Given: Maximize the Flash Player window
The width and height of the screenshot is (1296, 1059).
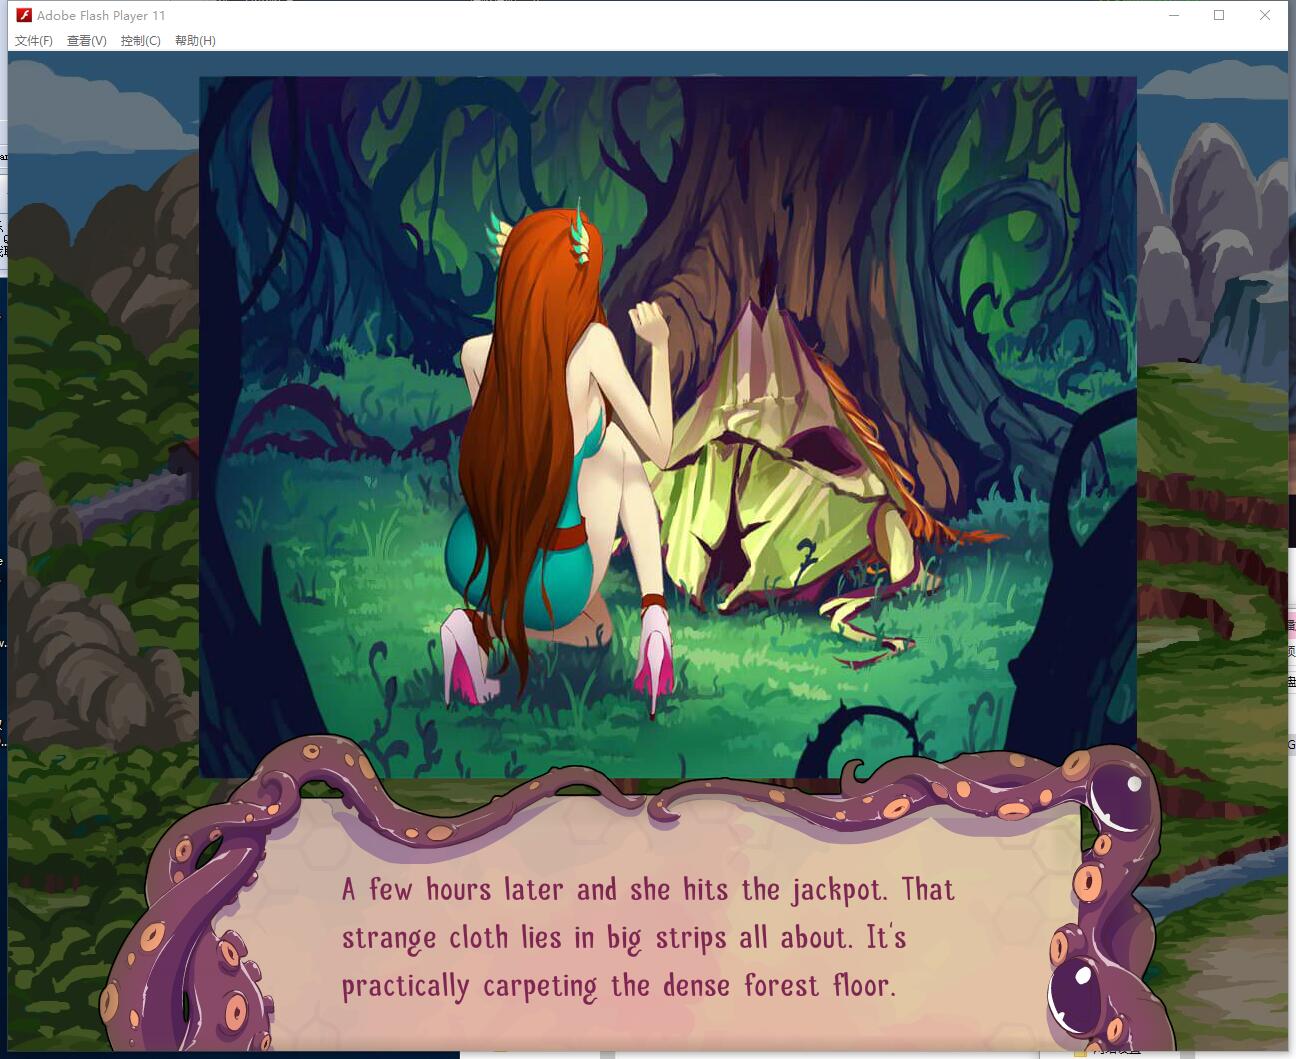Looking at the screenshot, I should point(1219,15).
